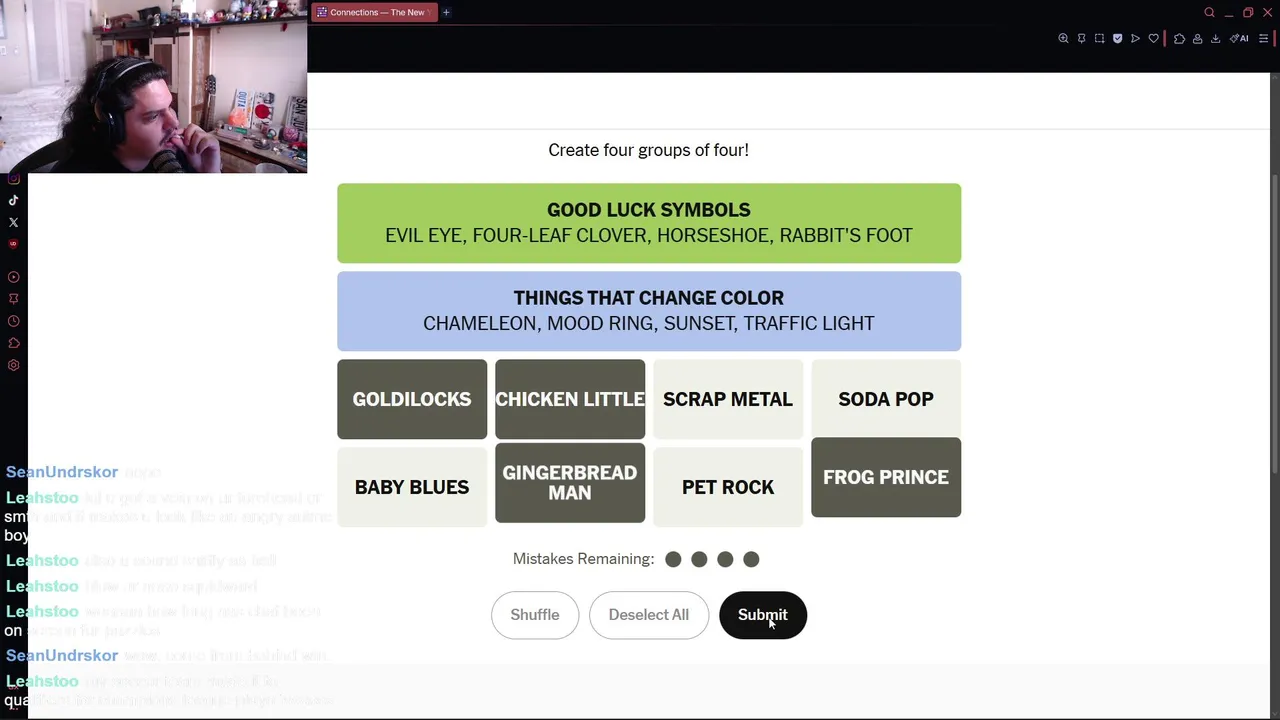Click the Deselect All button
This screenshot has width=1280, height=720.
point(649,615)
